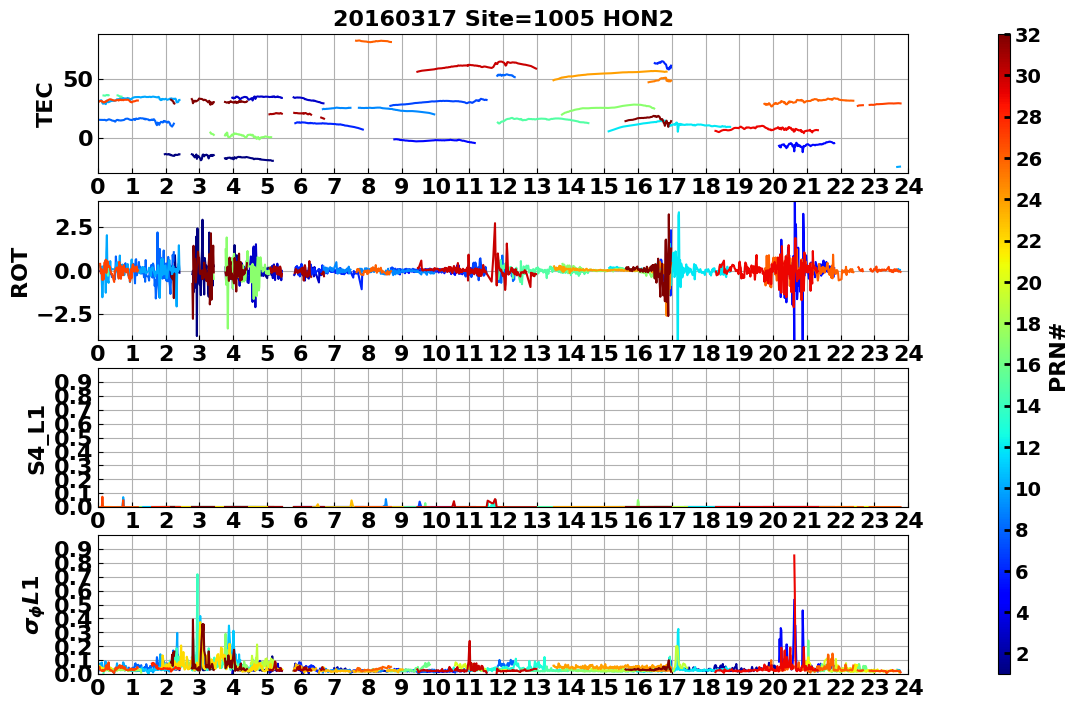Click hour 24 tick below the TEC panel
Screen dimensions: 1077x709
point(908,186)
